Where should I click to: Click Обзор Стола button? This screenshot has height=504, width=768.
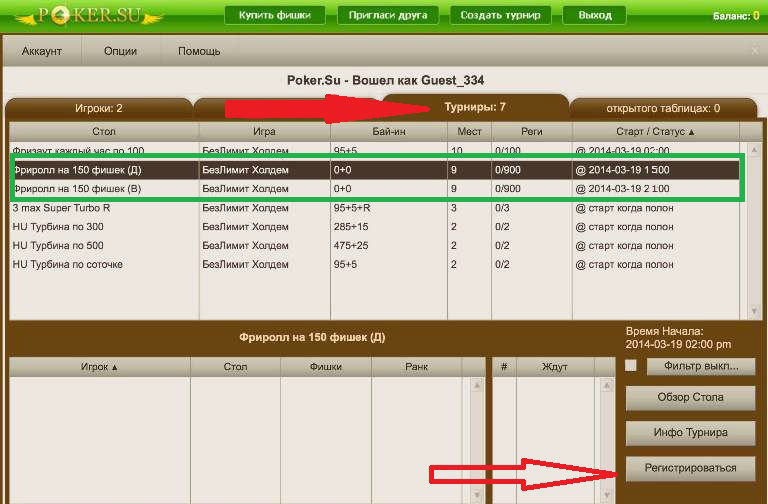tap(691, 398)
